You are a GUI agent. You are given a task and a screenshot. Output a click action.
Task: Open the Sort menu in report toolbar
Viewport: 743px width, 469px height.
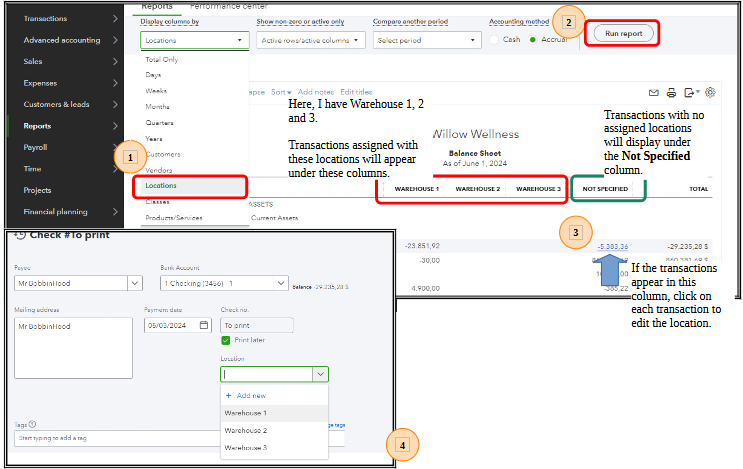point(281,92)
